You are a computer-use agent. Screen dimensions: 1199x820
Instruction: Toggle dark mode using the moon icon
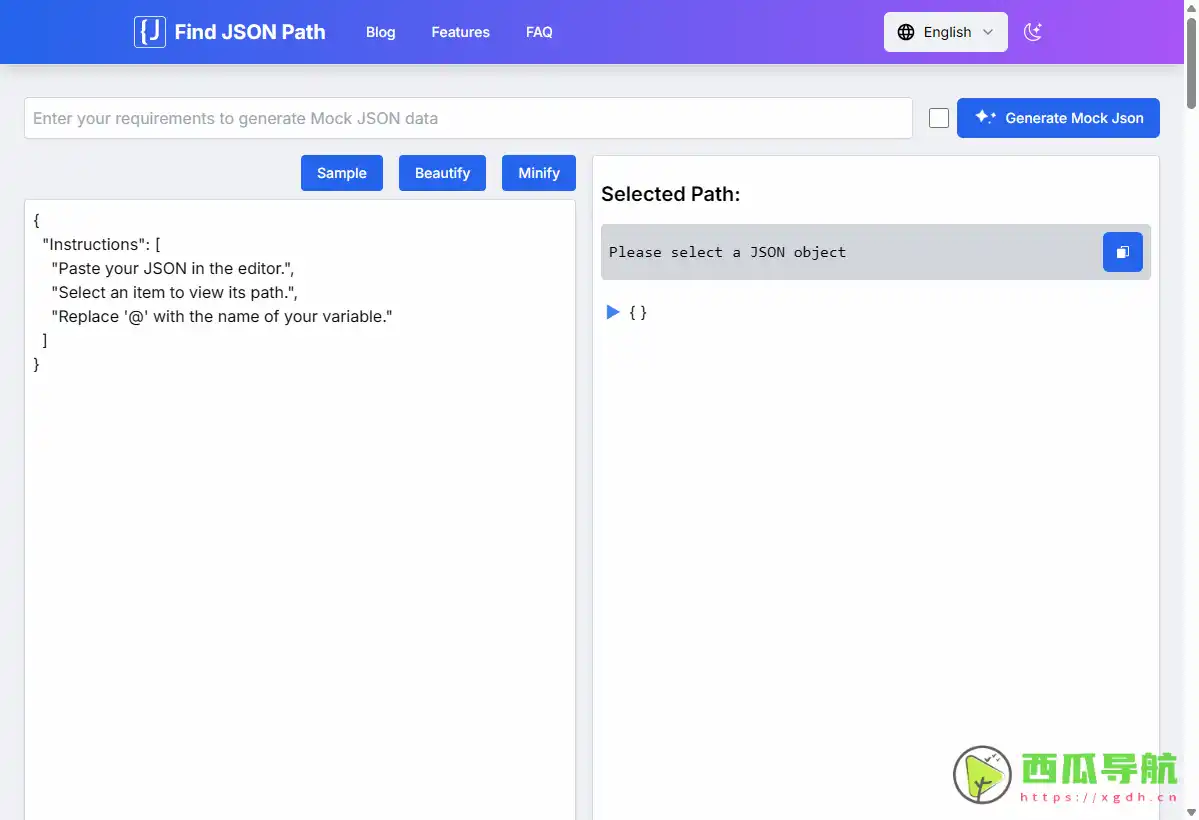tap(1033, 32)
